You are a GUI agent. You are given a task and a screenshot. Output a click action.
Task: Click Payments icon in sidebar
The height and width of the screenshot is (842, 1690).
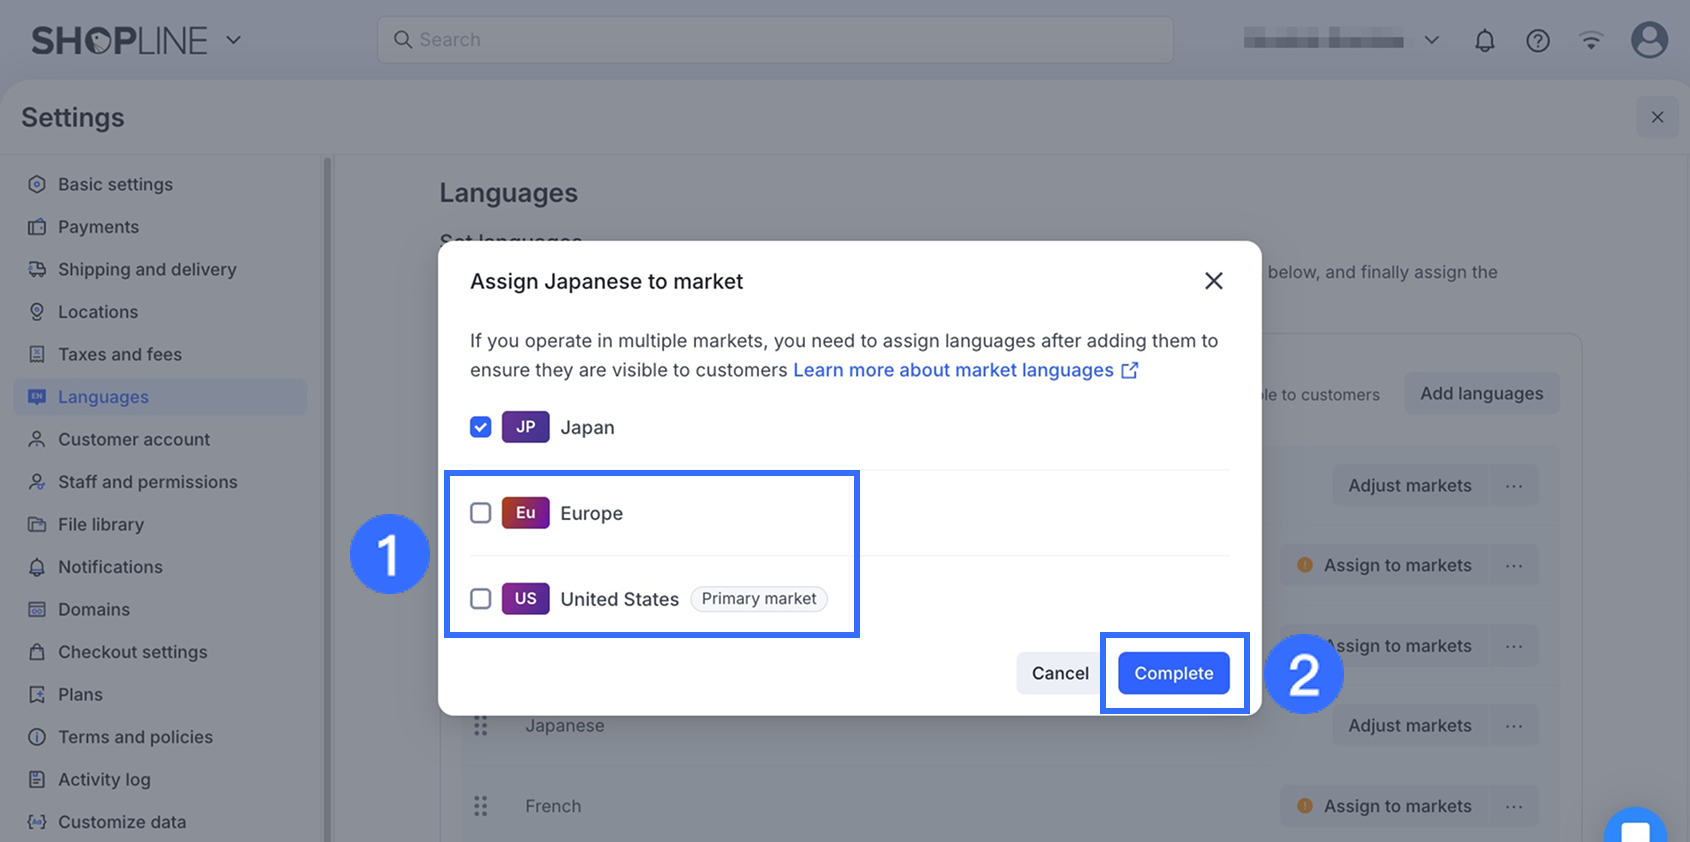pos(37,227)
